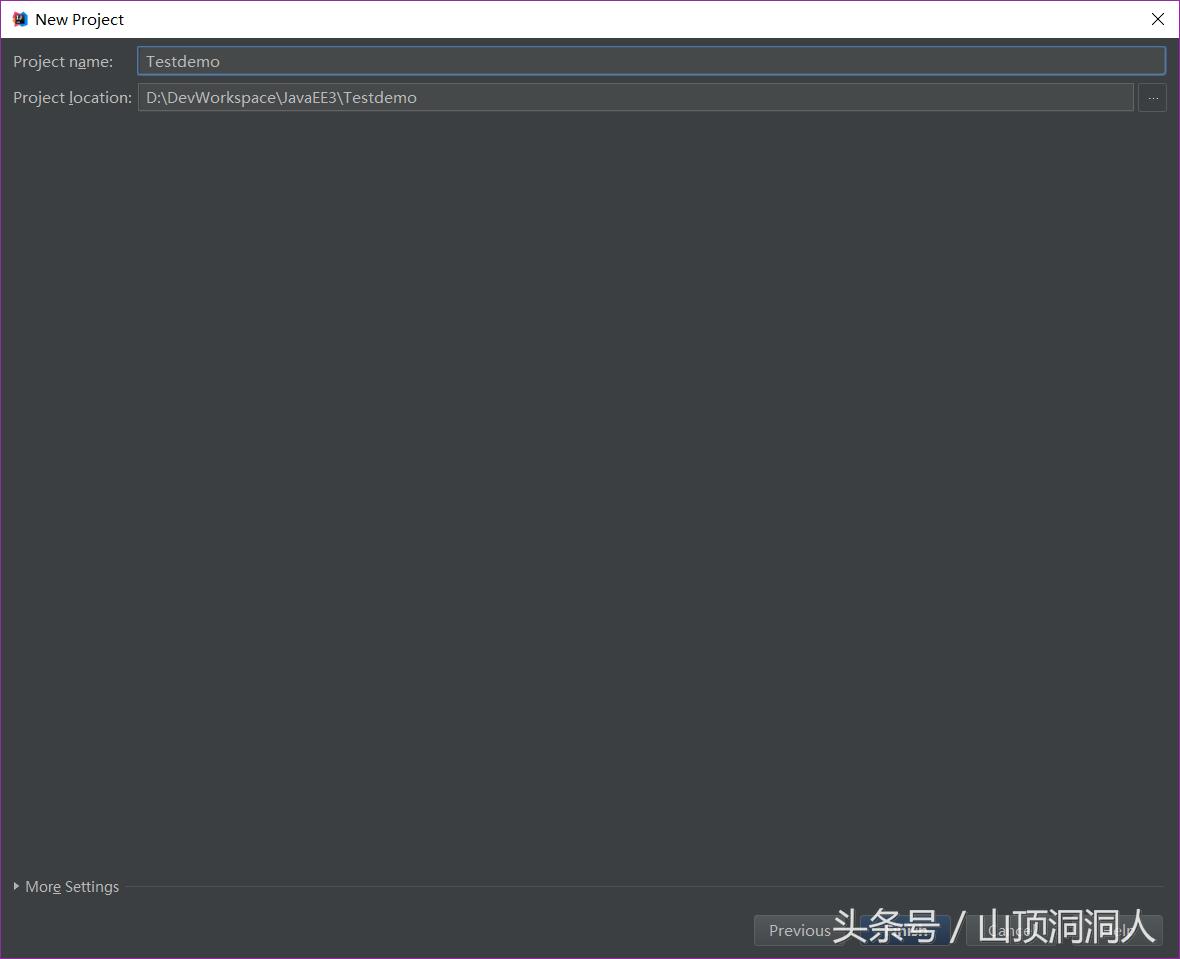Click the New Project title text

[79, 18]
